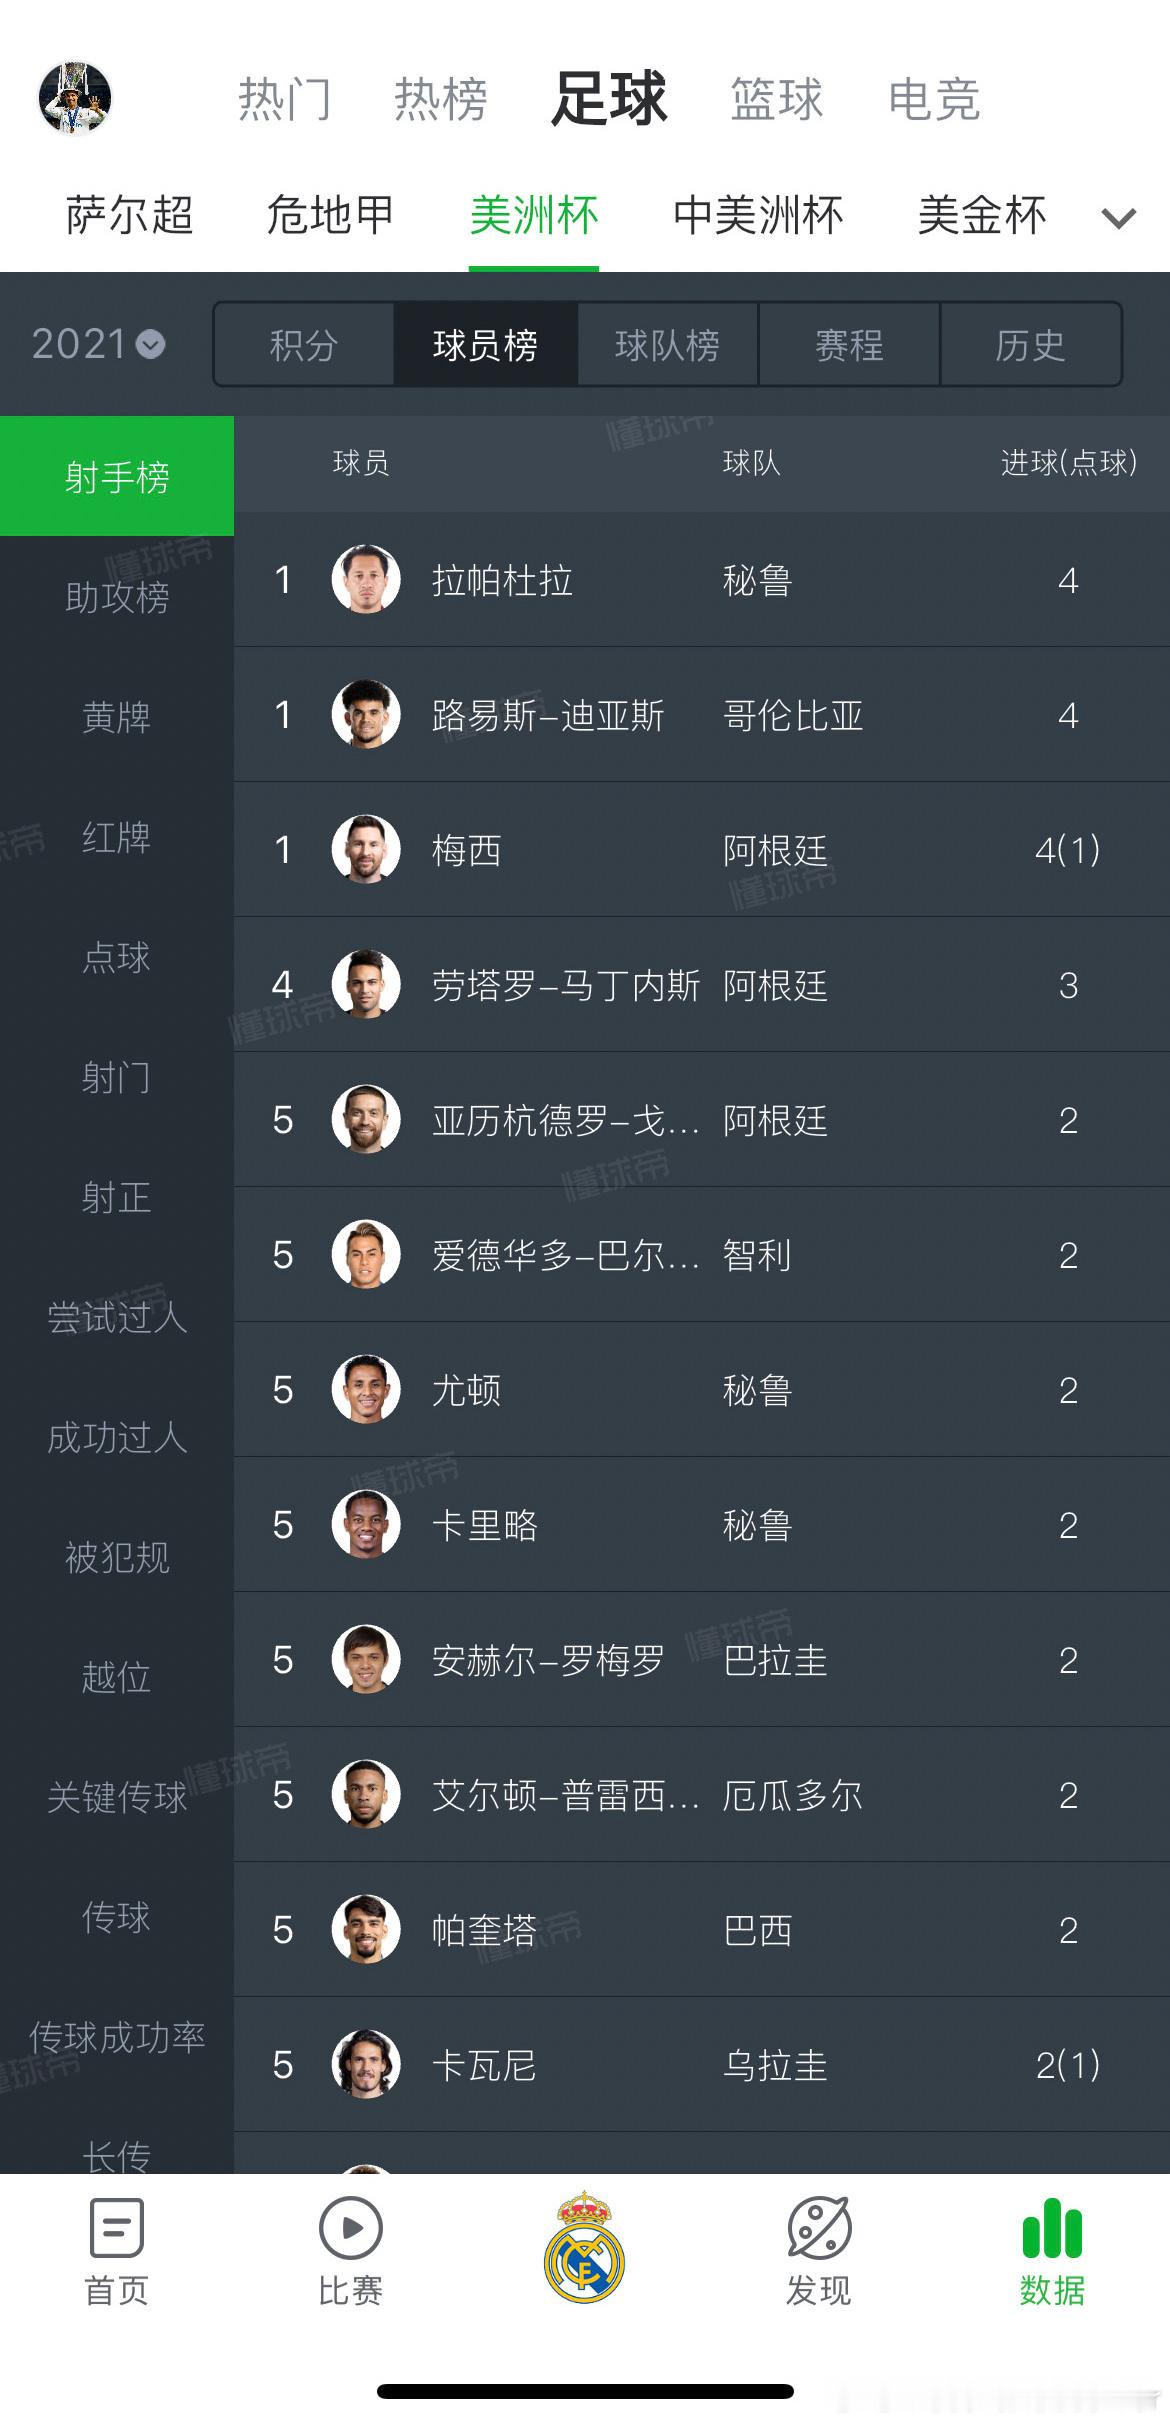Open the user profile avatar
This screenshot has width=1170, height=2423.
pyautogui.click(x=75, y=98)
